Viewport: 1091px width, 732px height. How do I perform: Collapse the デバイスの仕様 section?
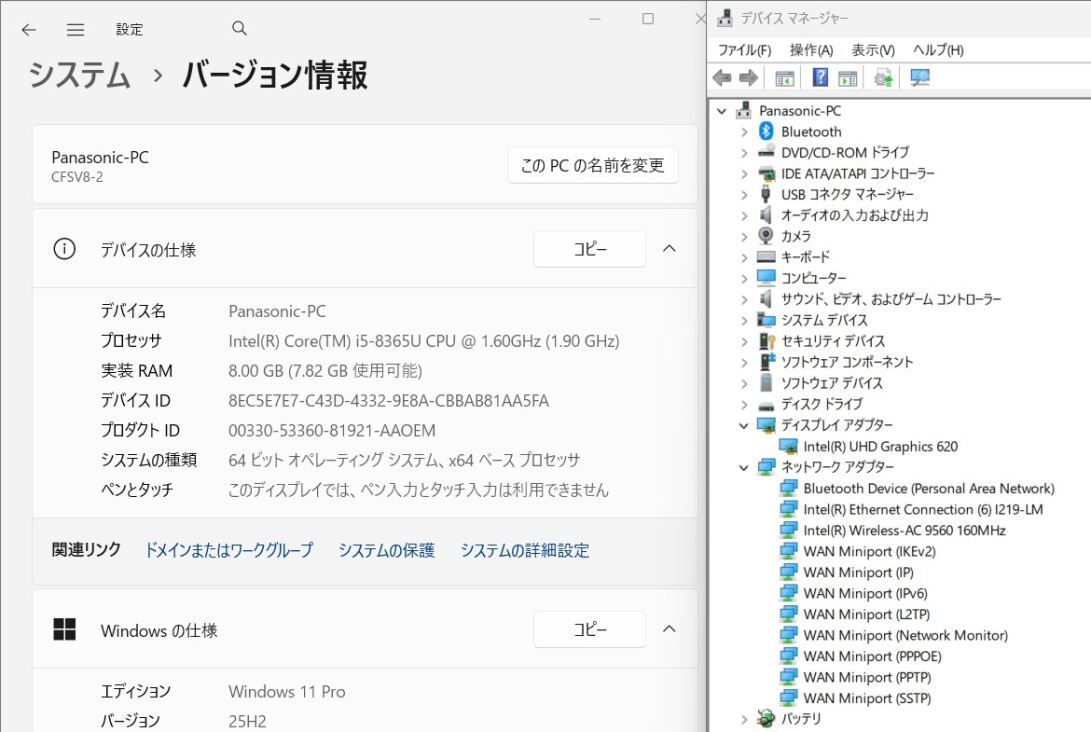(670, 248)
